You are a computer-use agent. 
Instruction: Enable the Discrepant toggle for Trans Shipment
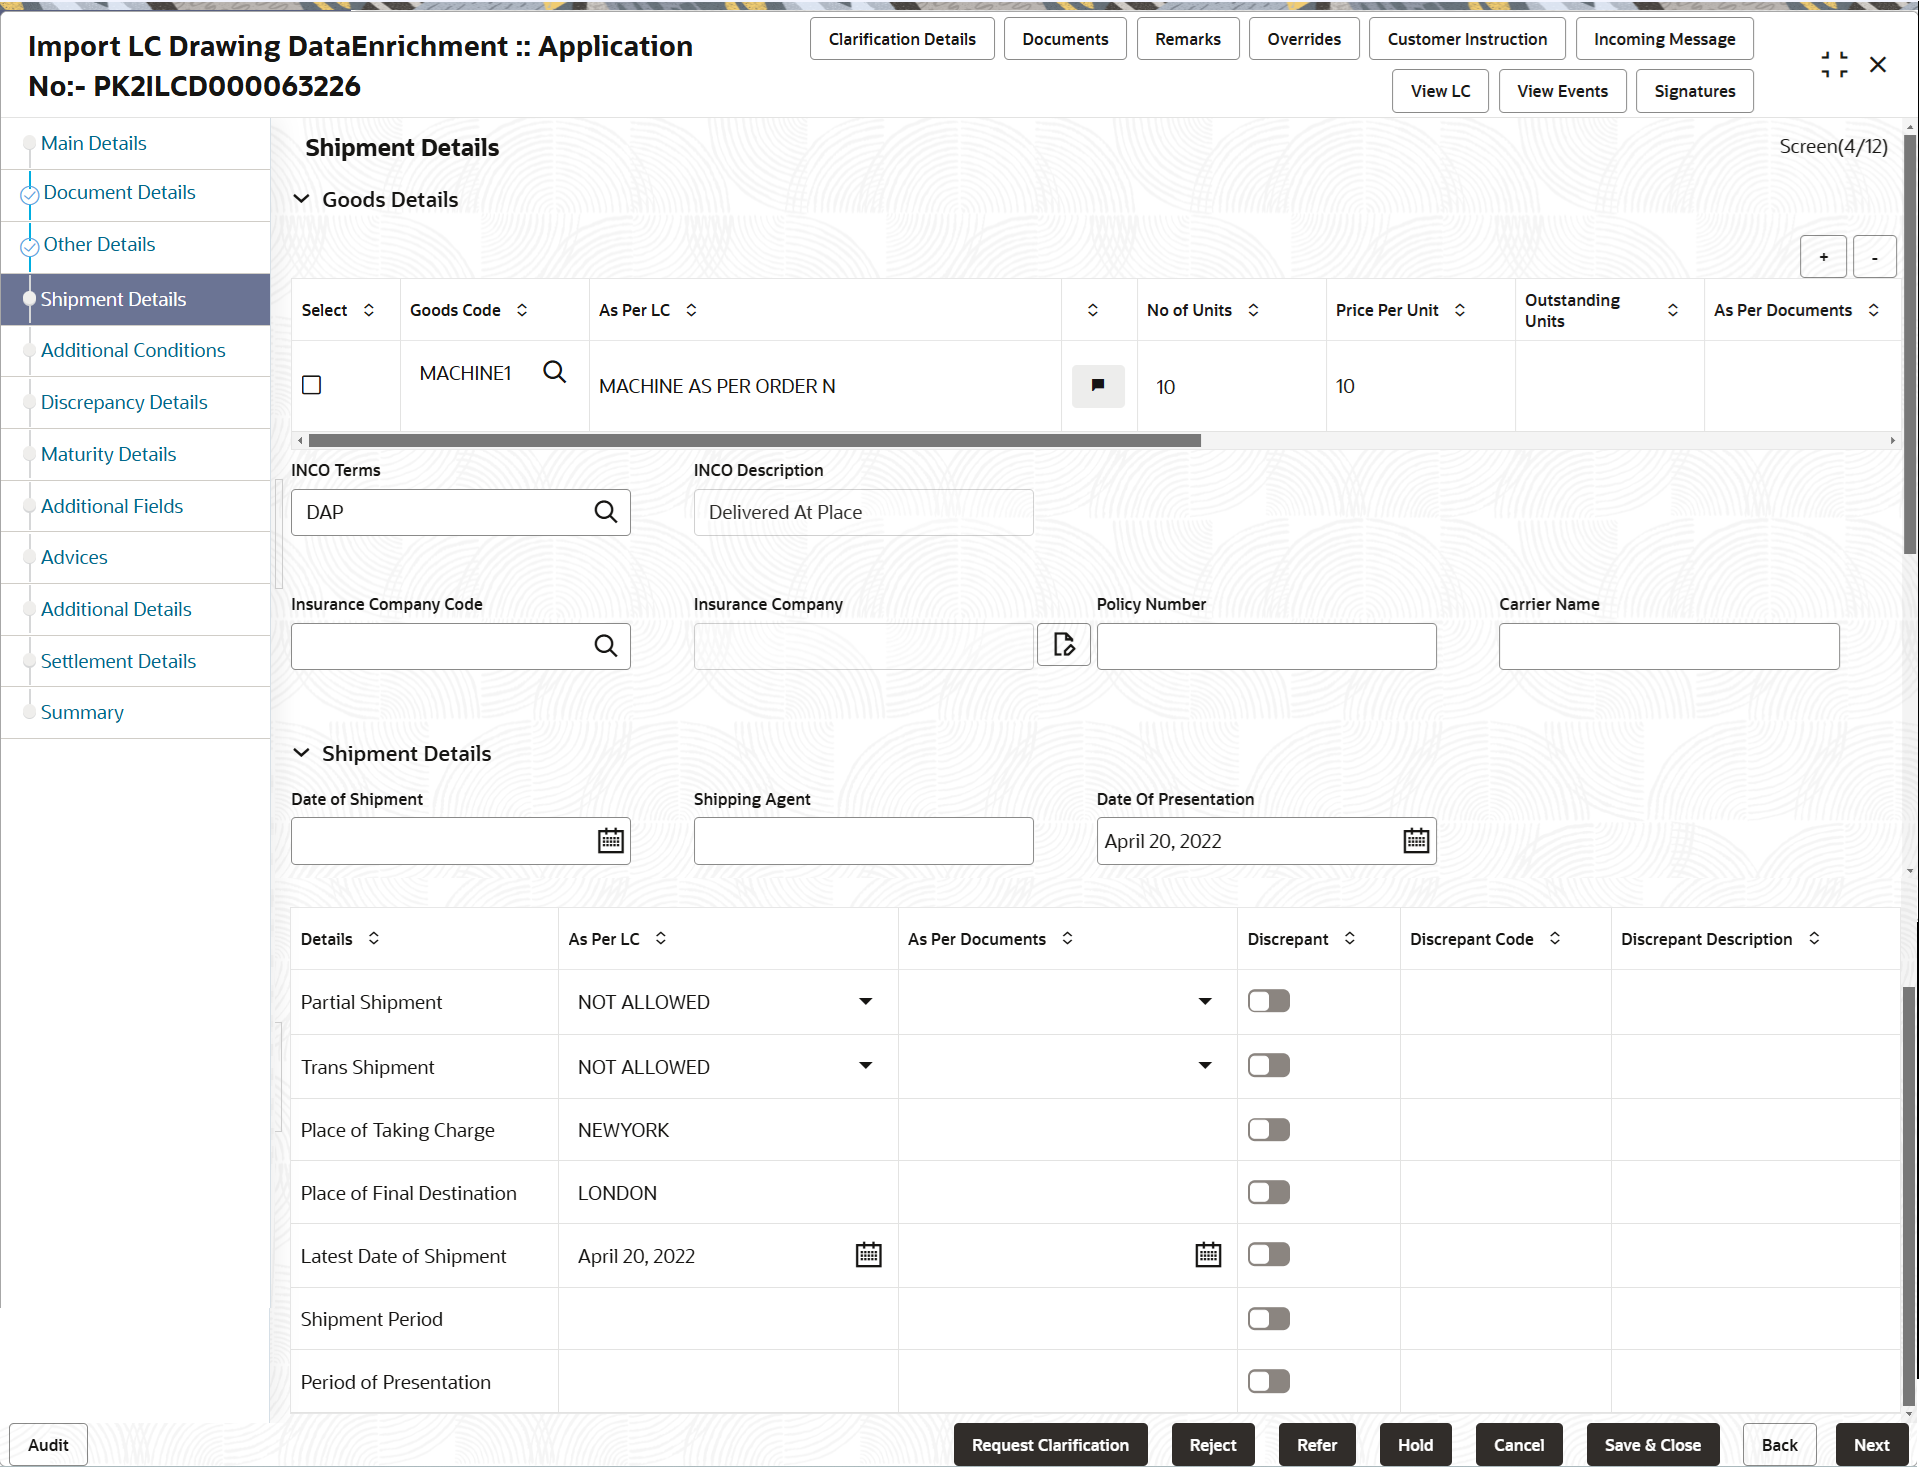pos(1268,1064)
